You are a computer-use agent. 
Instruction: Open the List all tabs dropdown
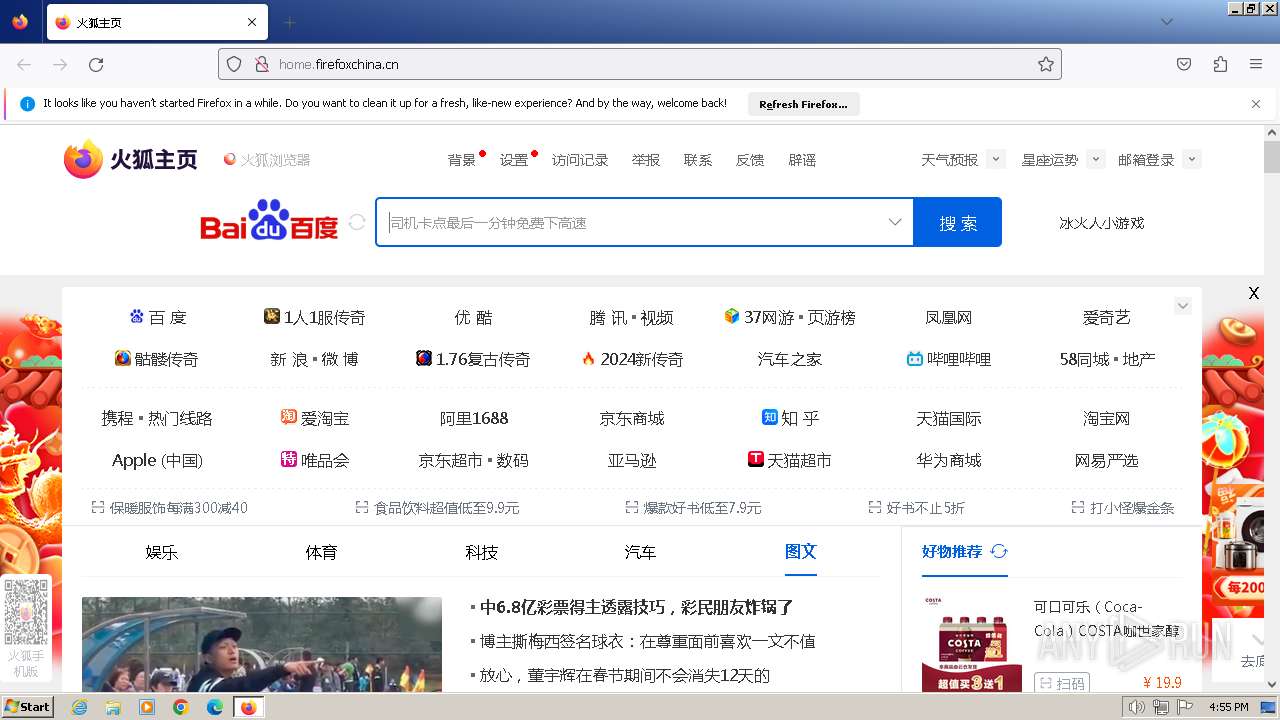[1167, 22]
